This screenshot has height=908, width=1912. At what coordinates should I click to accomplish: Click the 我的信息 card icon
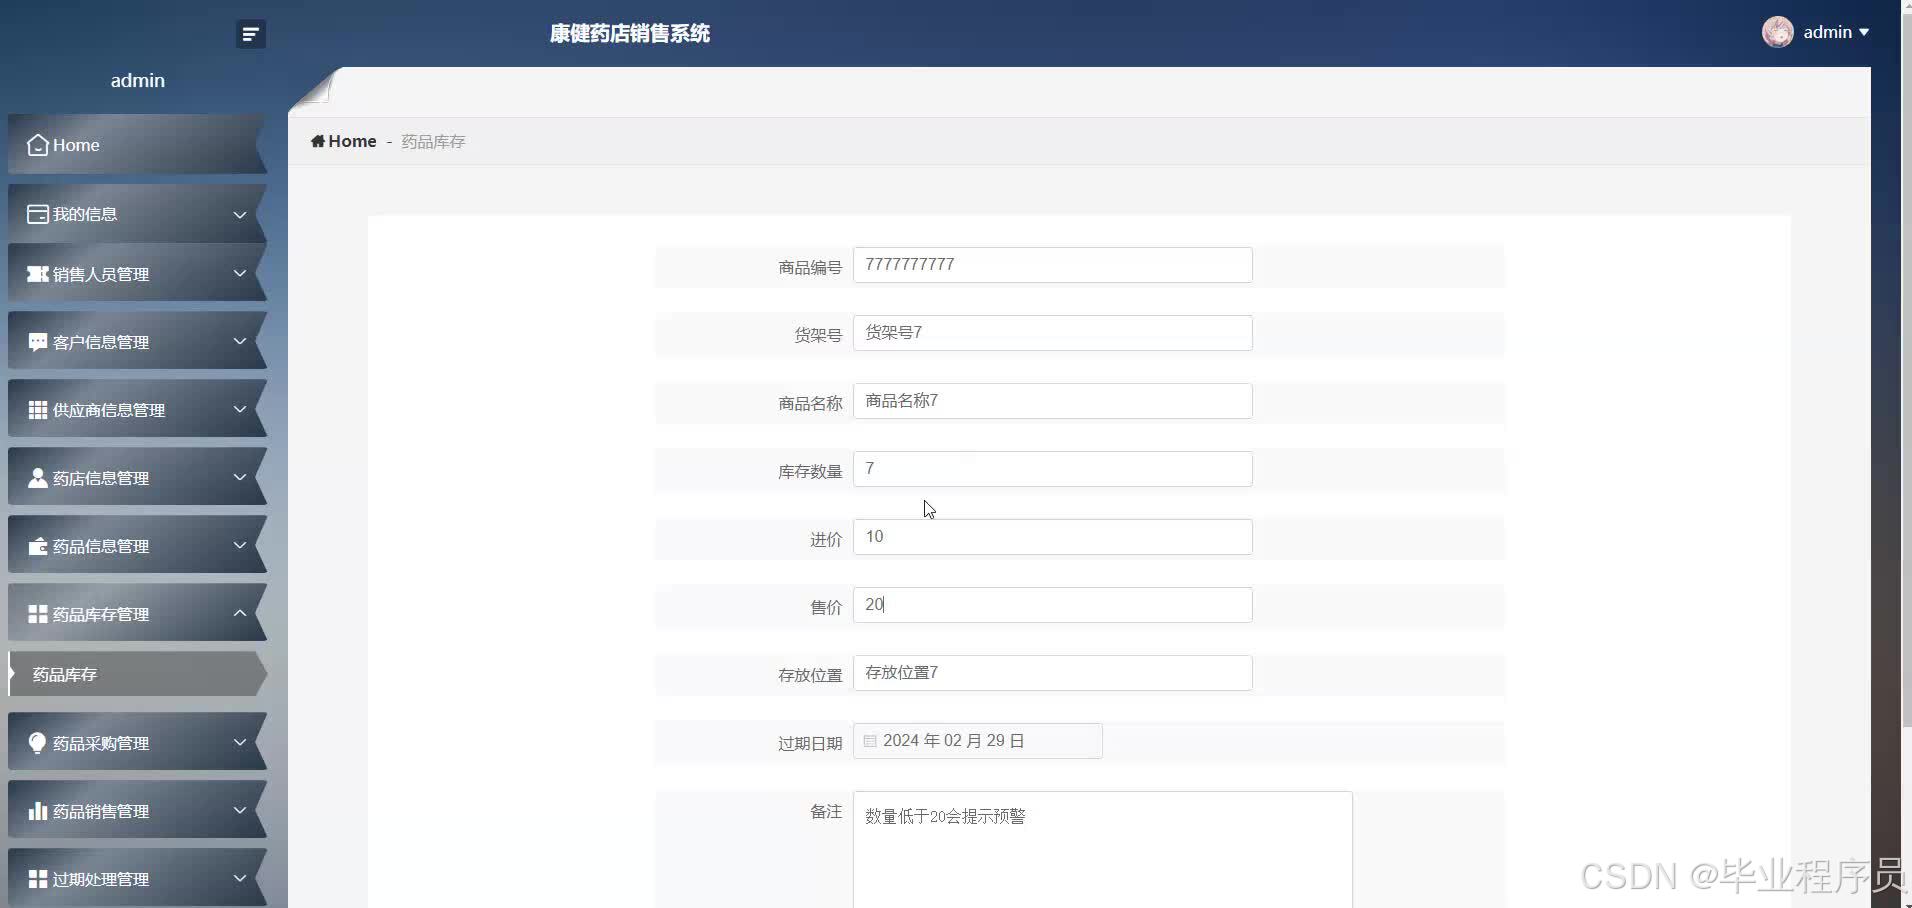(38, 214)
